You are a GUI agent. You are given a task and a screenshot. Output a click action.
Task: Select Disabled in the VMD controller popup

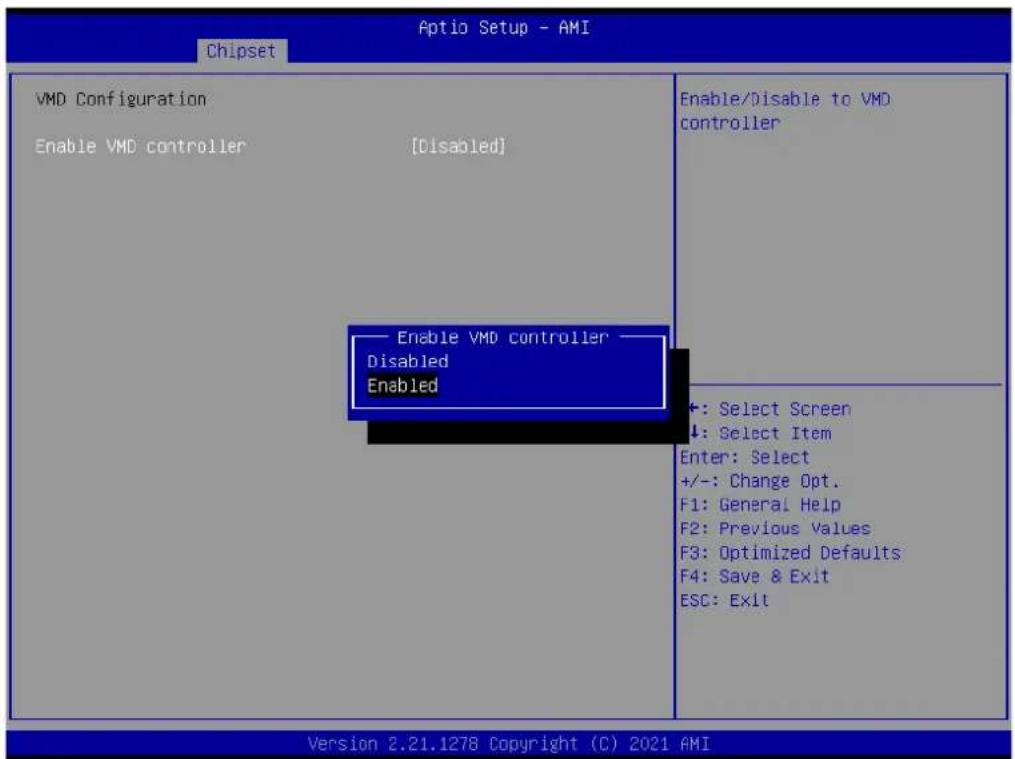pos(407,361)
